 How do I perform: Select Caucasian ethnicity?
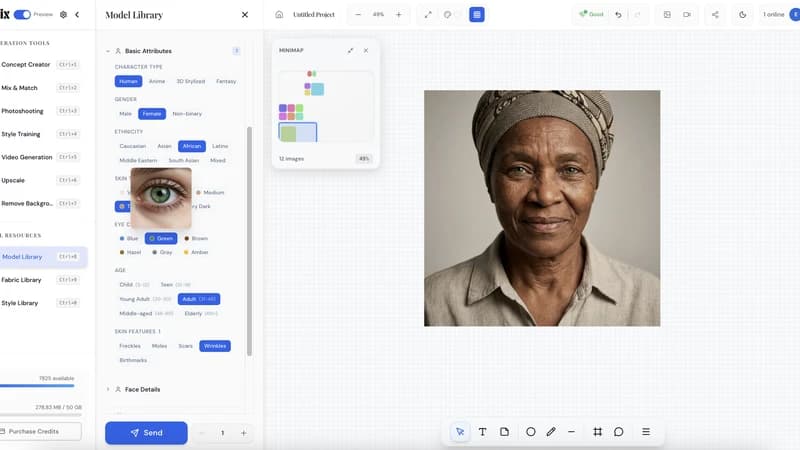pos(133,146)
